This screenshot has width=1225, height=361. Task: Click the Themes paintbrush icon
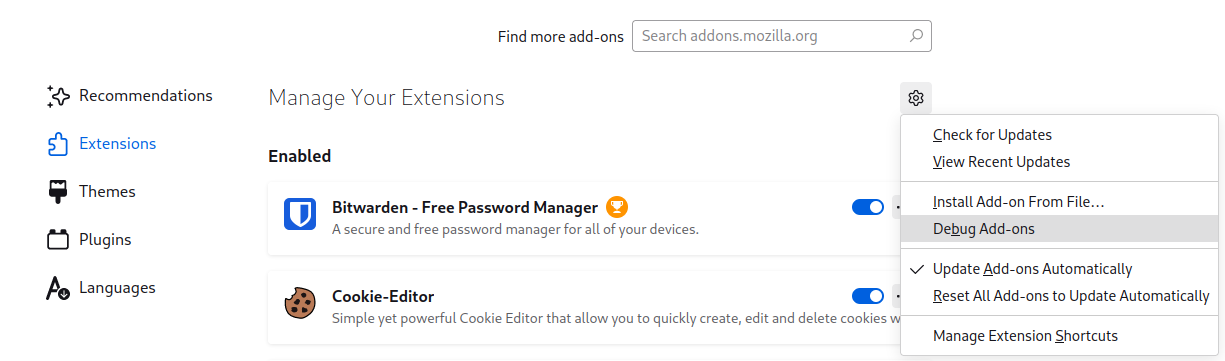pyautogui.click(x=58, y=192)
